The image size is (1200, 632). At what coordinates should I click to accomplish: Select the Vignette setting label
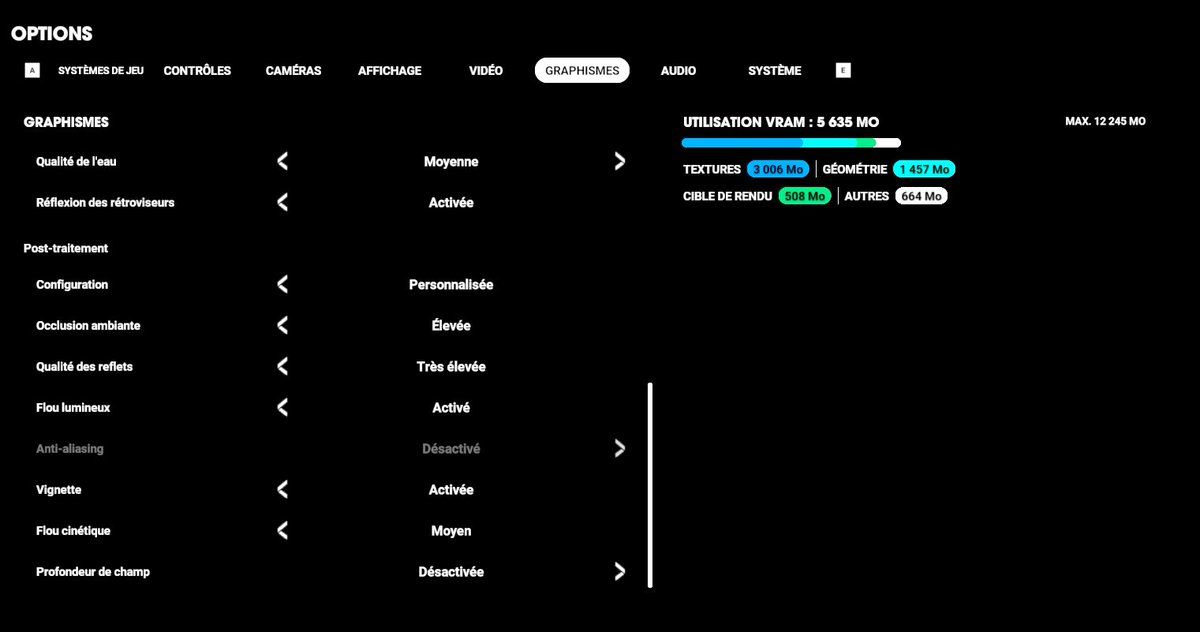tap(59, 490)
